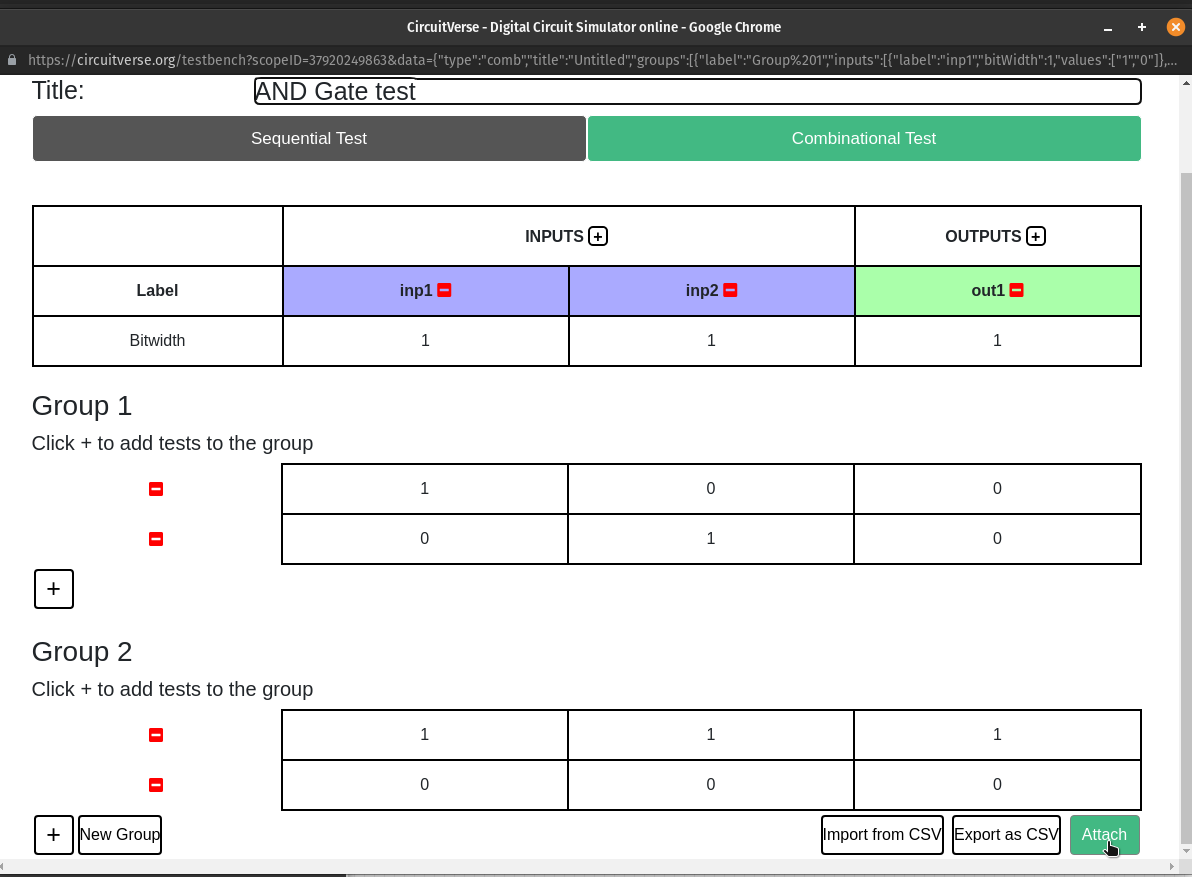Remove the inp2 input column
Image resolution: width=1192 pixels, height=877 pixels.
pyautogui.click(x=730, y=290)
